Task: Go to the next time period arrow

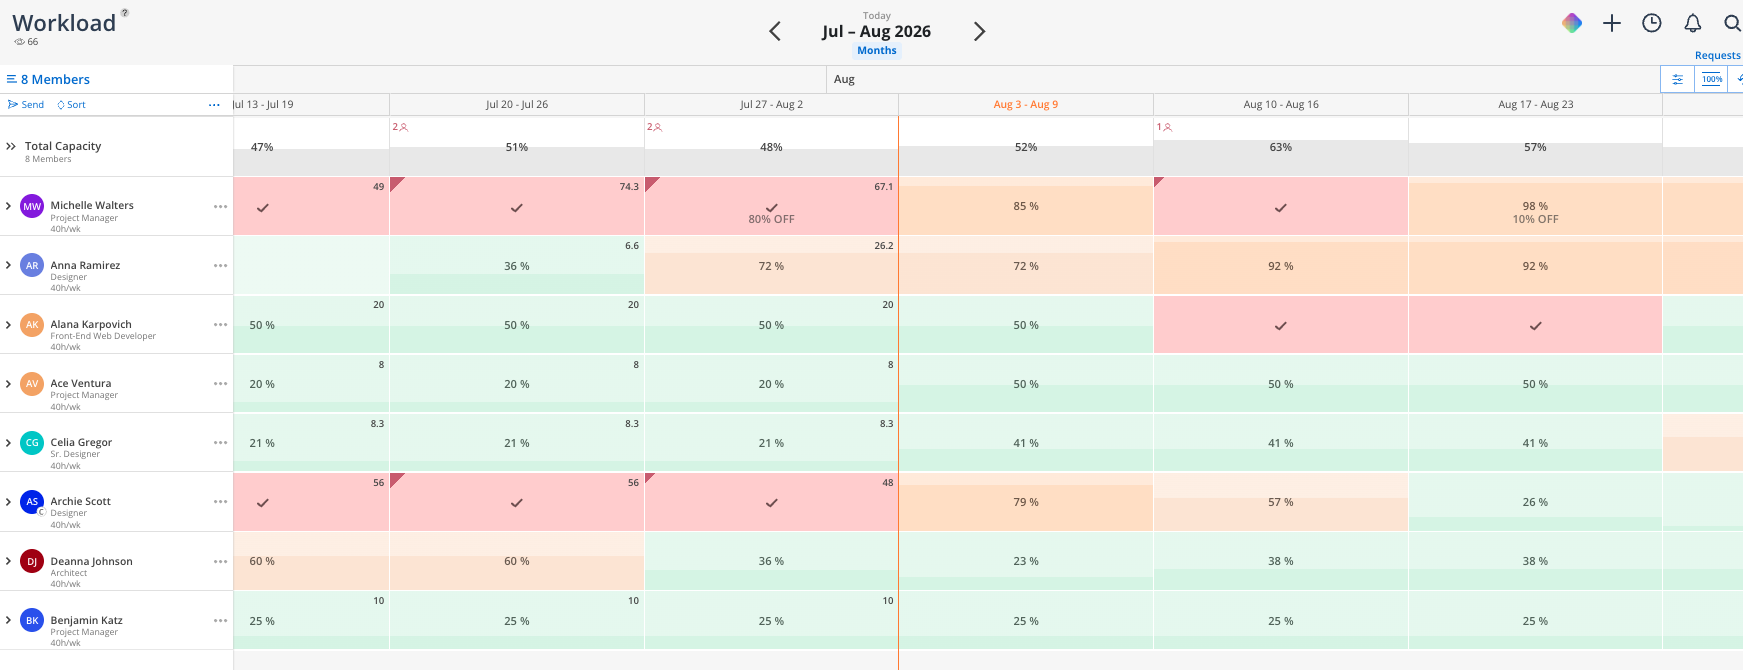Action: coord(979,31)
